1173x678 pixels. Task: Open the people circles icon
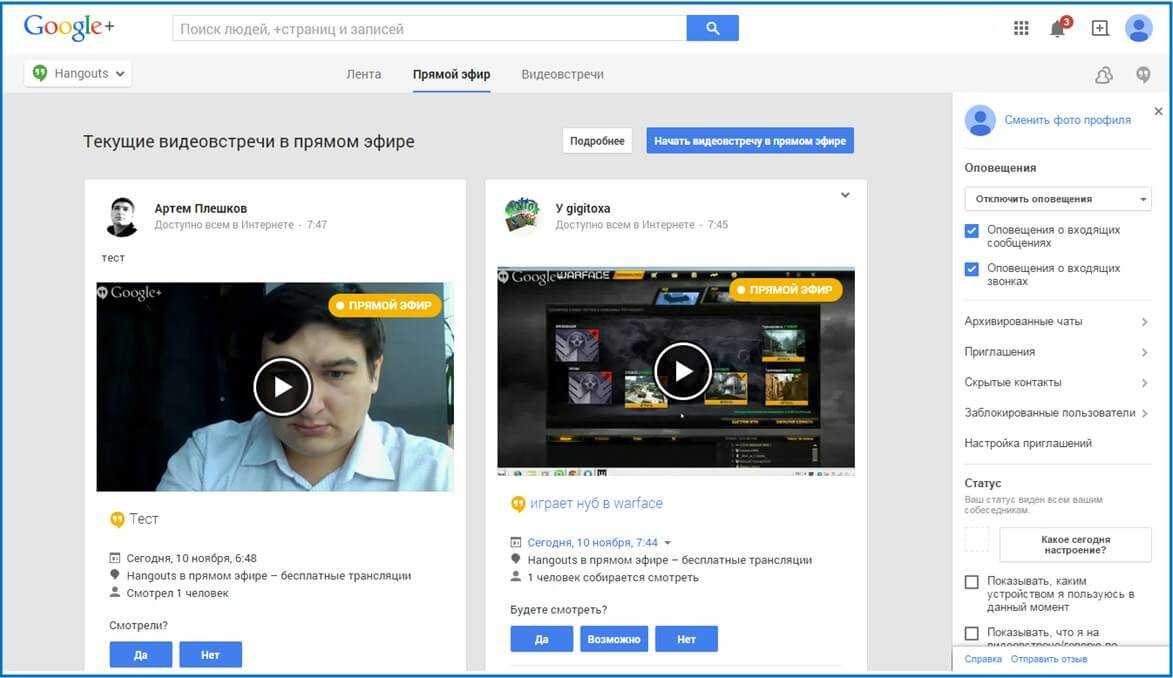[1104, 75]
